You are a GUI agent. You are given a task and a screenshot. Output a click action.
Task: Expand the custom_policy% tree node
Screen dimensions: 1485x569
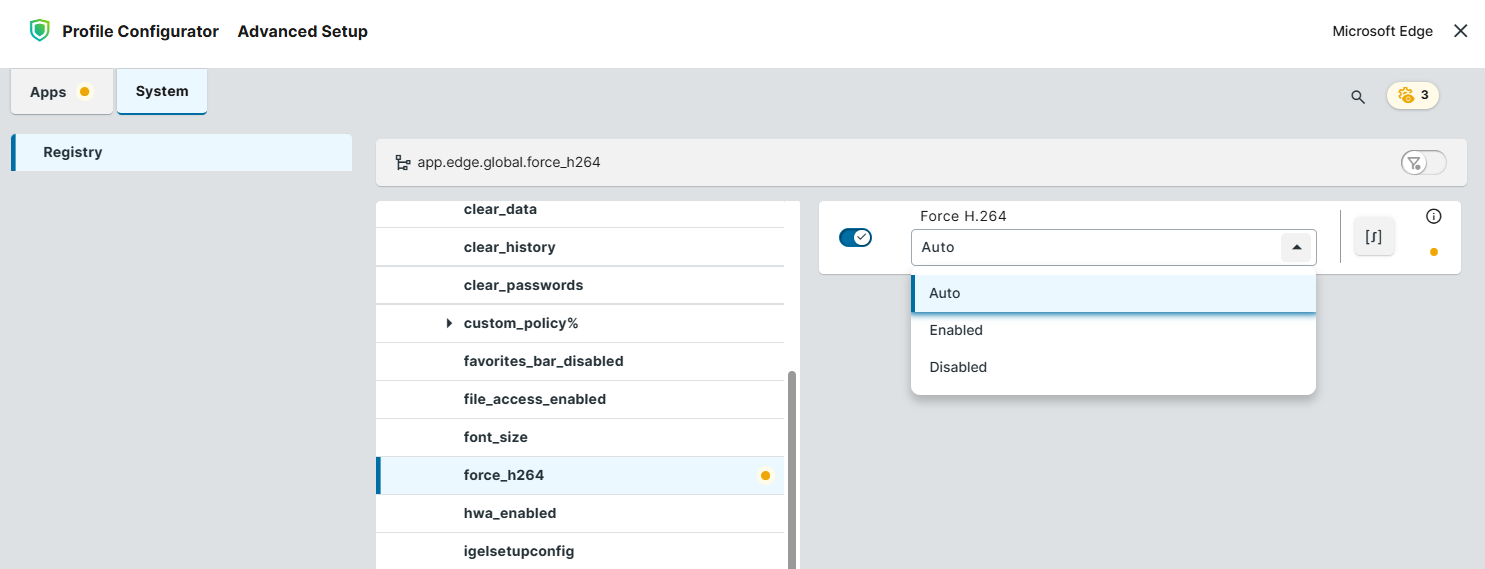point(449,323)
